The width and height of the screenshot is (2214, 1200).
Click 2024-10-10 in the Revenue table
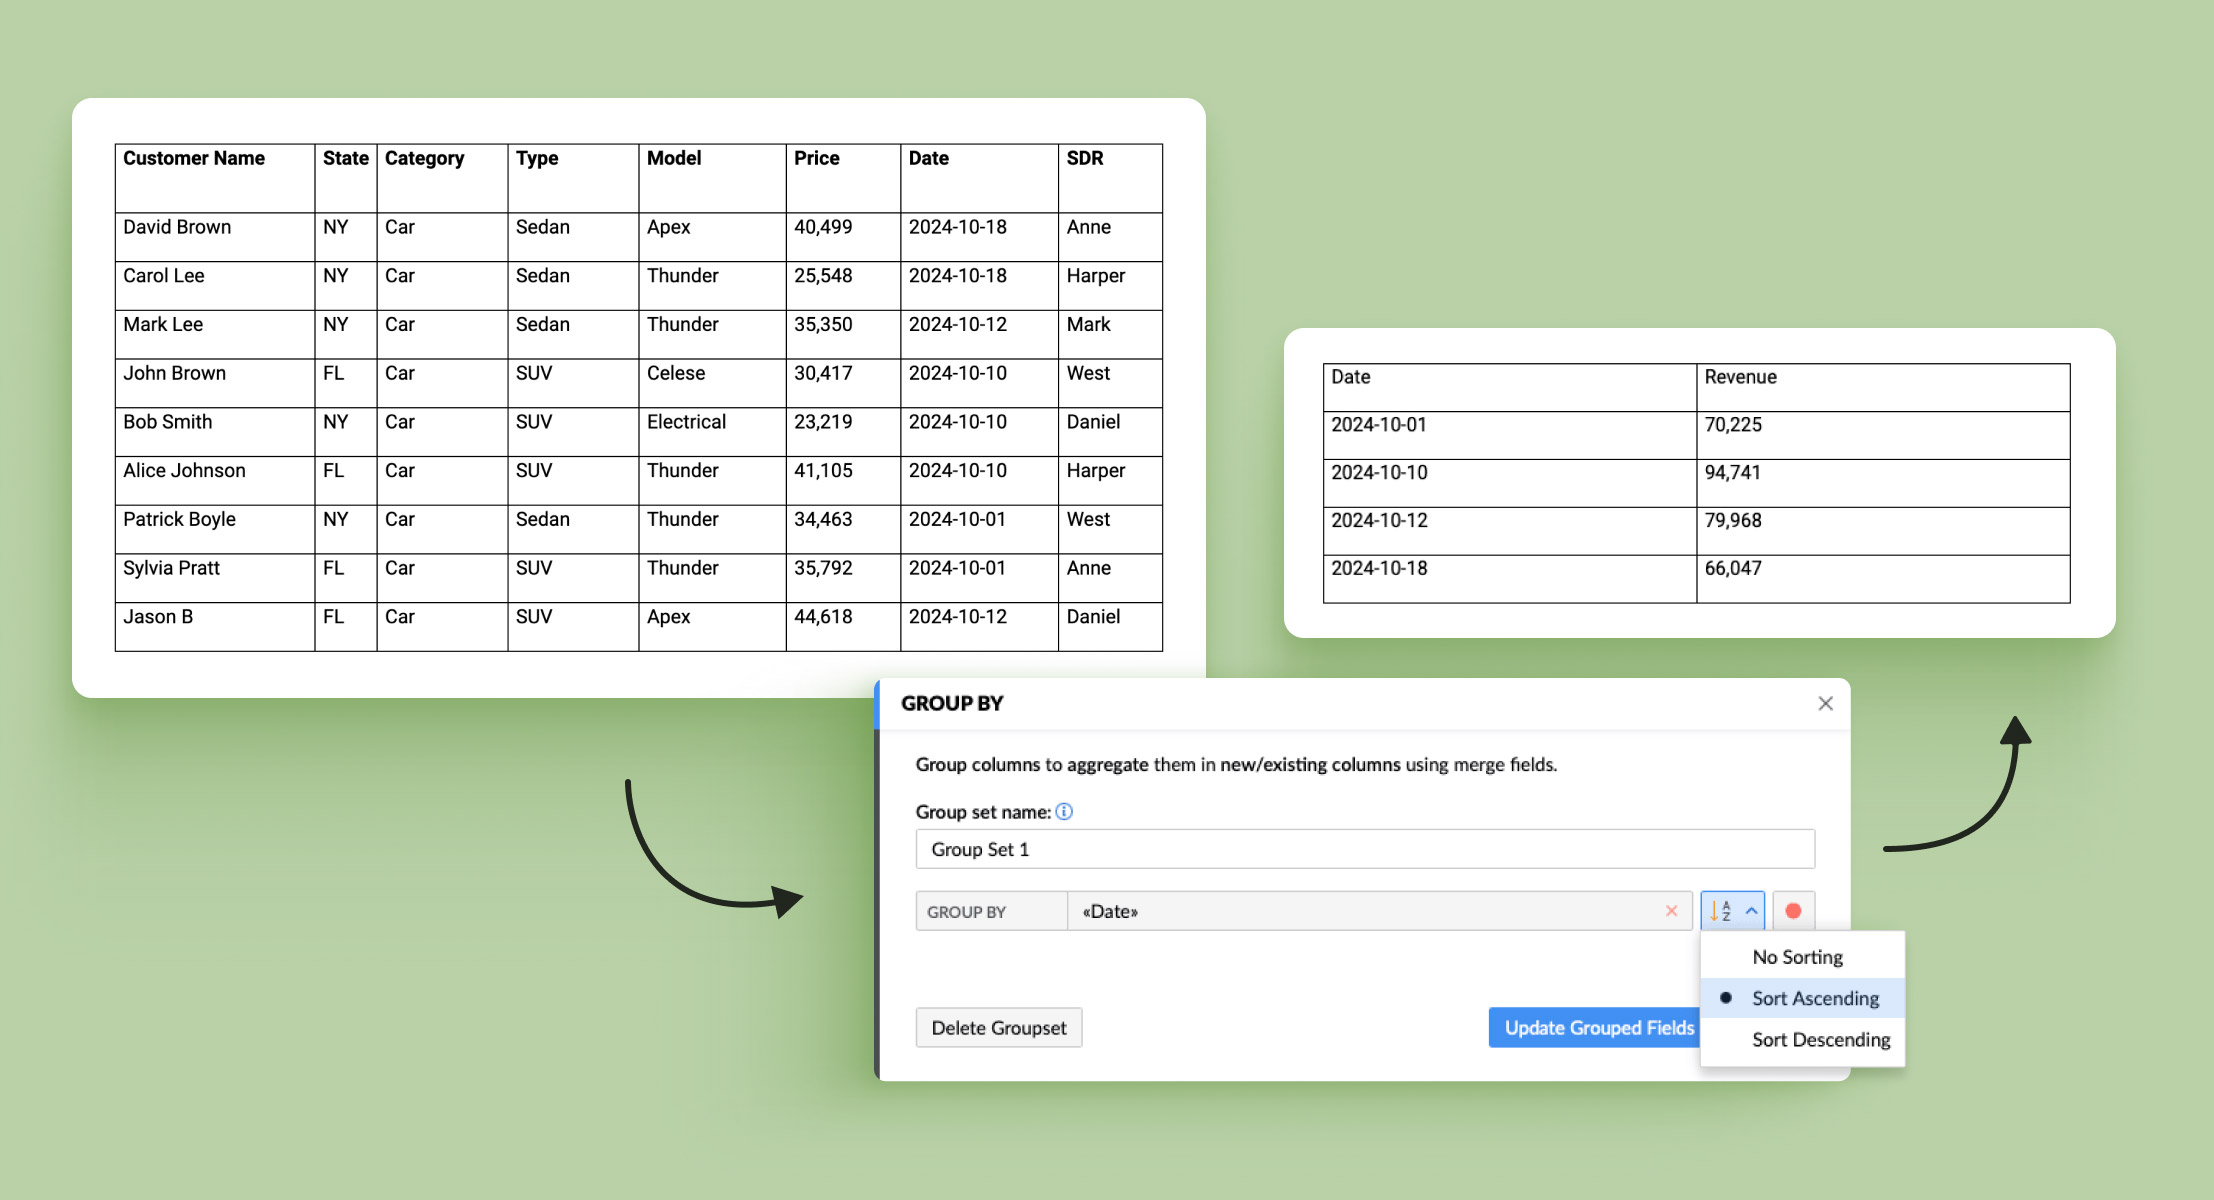[x=1510, y=483]
